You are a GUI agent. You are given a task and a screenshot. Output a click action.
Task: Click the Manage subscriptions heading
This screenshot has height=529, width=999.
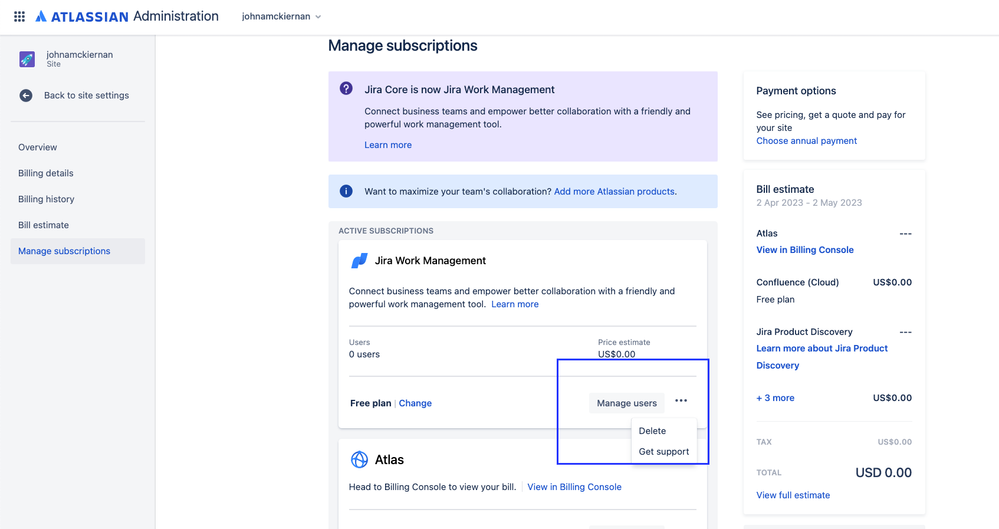(403, 46)
